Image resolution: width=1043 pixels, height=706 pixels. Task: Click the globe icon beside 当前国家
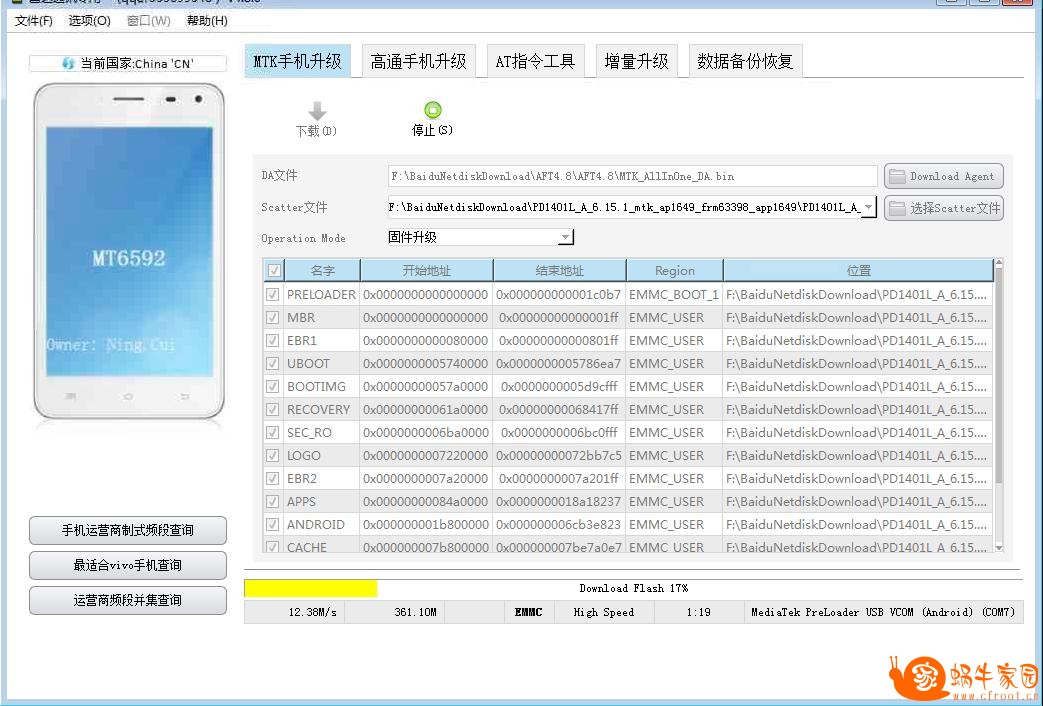(68, 64)
